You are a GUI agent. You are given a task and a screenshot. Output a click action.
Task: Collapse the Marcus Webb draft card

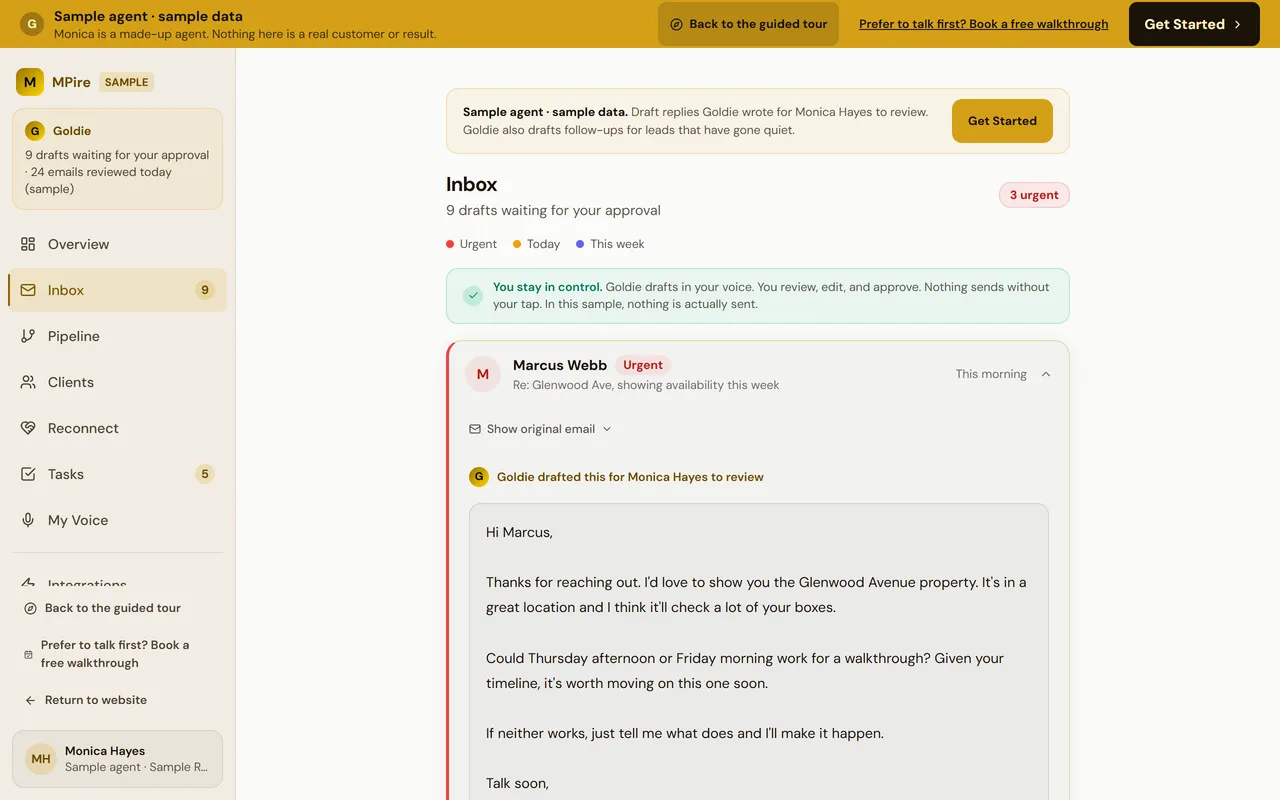coord(1046,374)
